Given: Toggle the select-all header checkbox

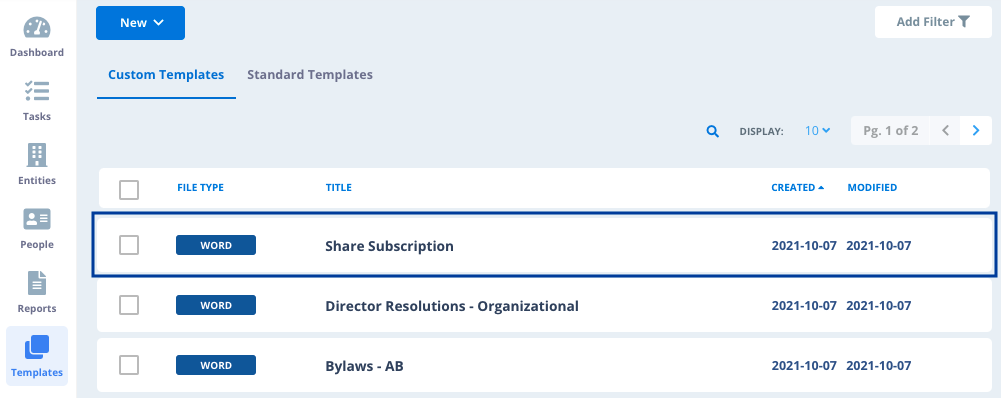Looking at the screenshot, I should click(129, 190).
